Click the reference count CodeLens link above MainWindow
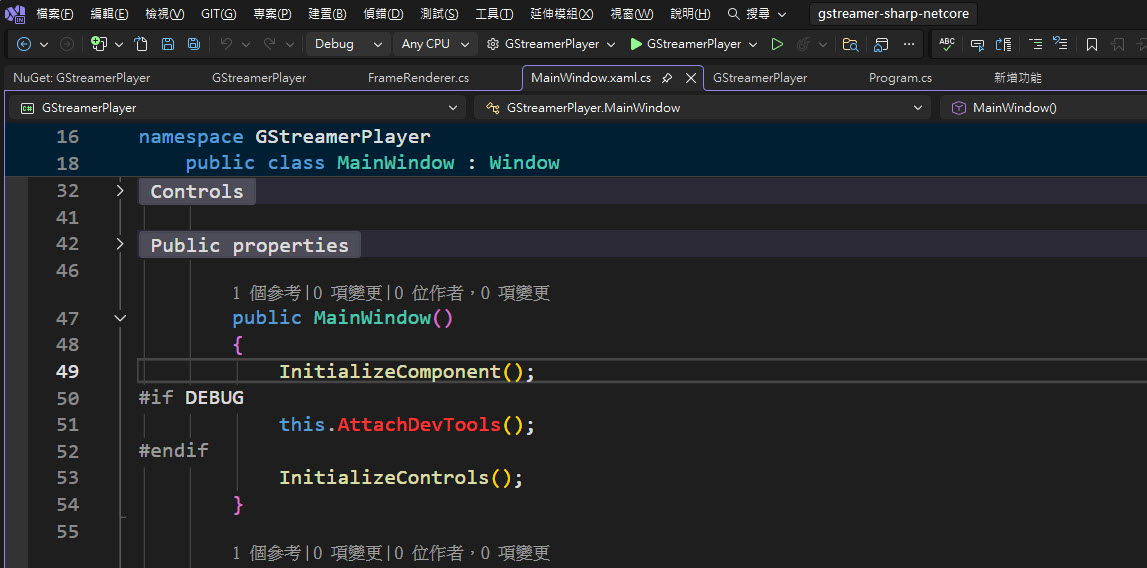1147x568 pixels. pyautogui.click(x=266, y=293)
